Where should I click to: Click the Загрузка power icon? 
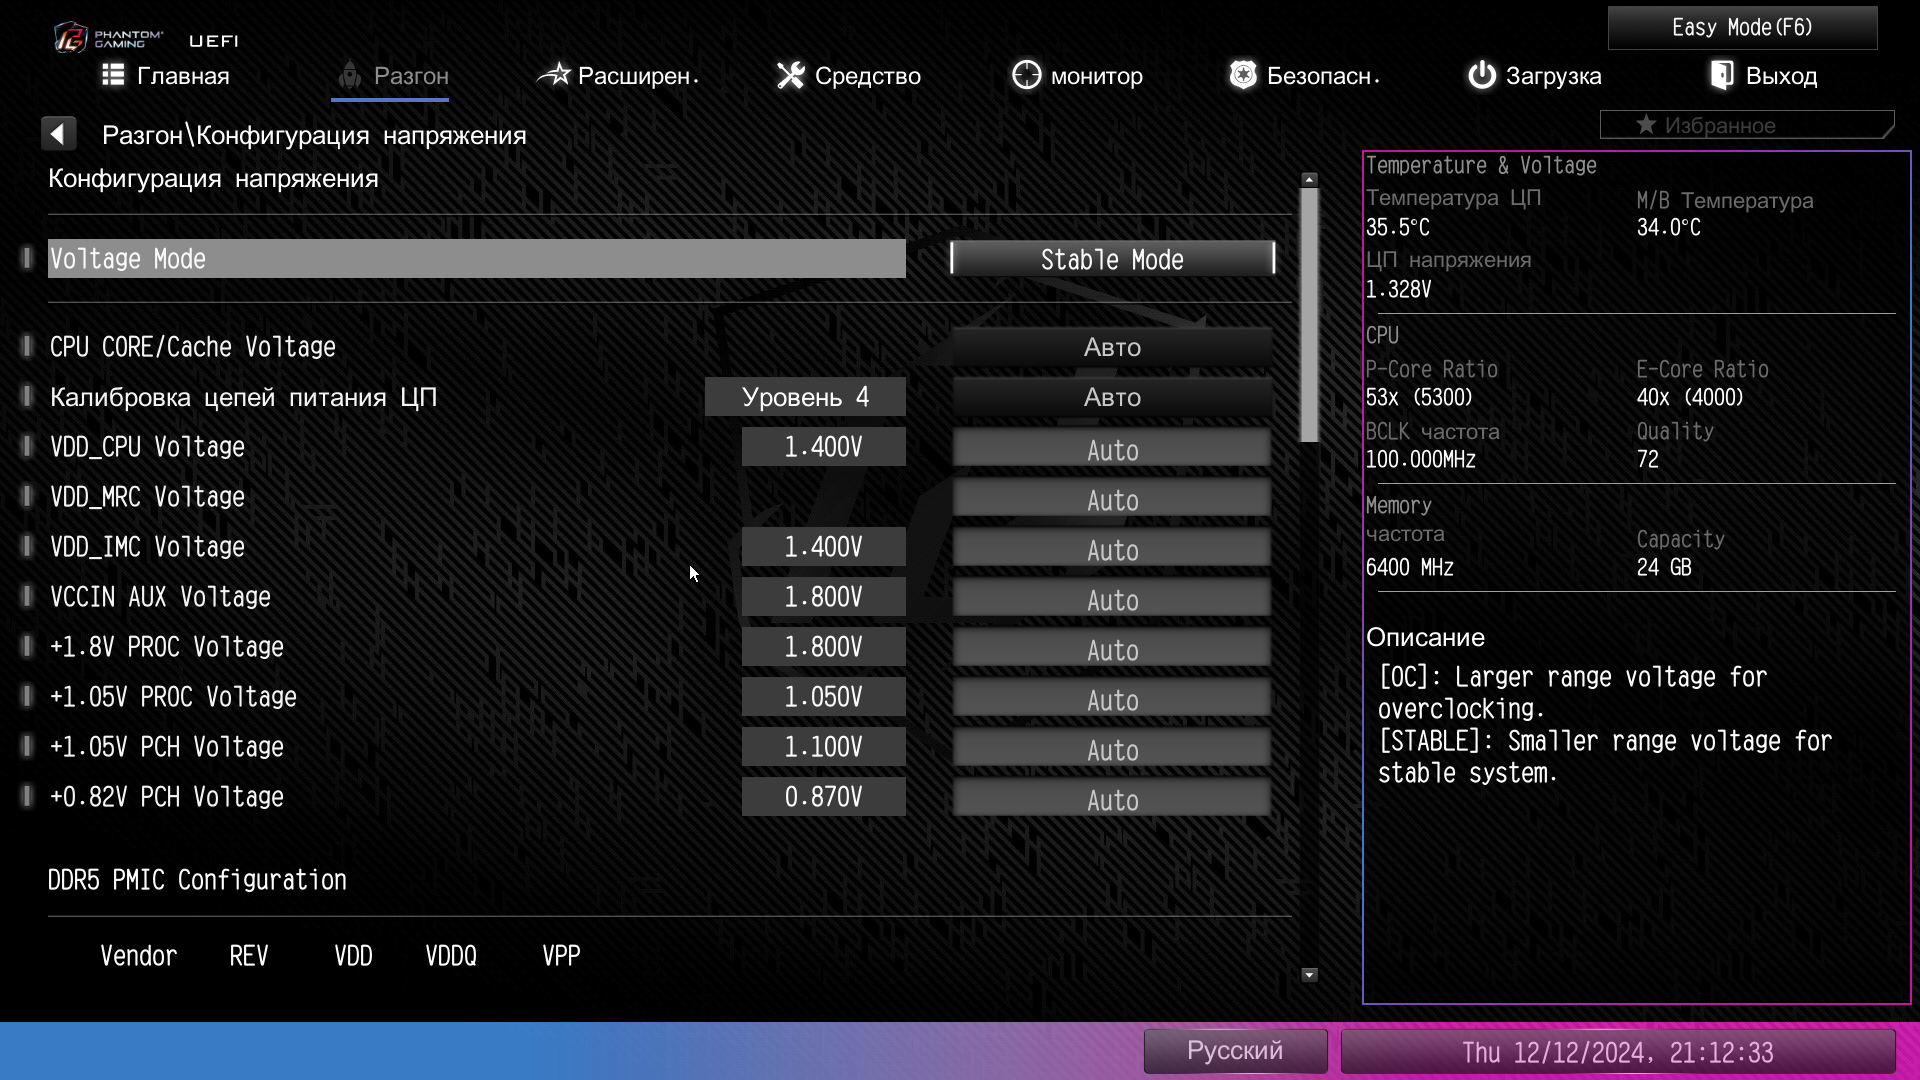click(x=1481, y=75)
